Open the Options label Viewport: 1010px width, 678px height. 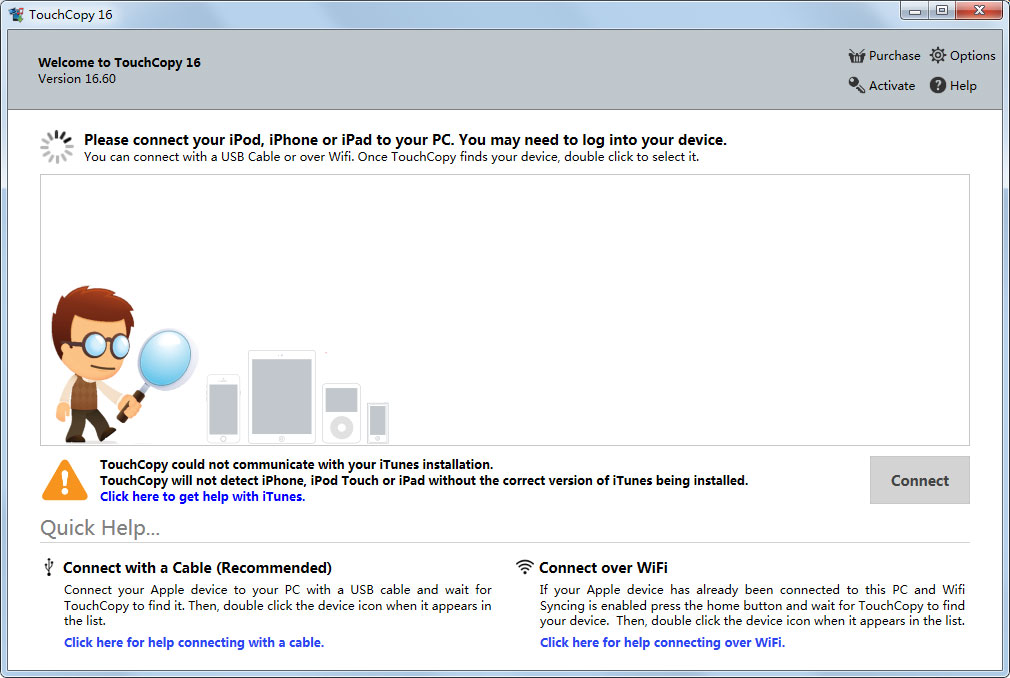pyautogui.click(x=972, y=56)
